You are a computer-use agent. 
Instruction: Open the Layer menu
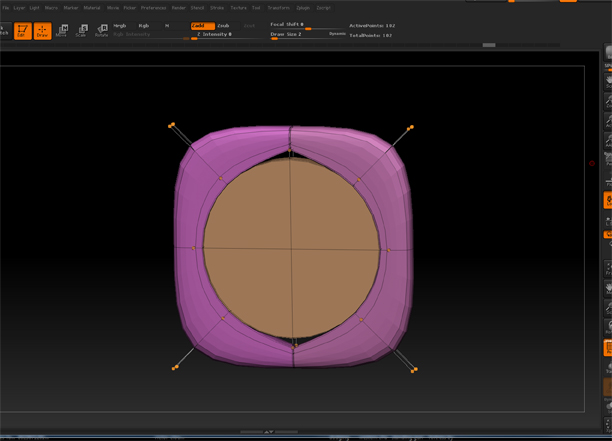[19, 8]
